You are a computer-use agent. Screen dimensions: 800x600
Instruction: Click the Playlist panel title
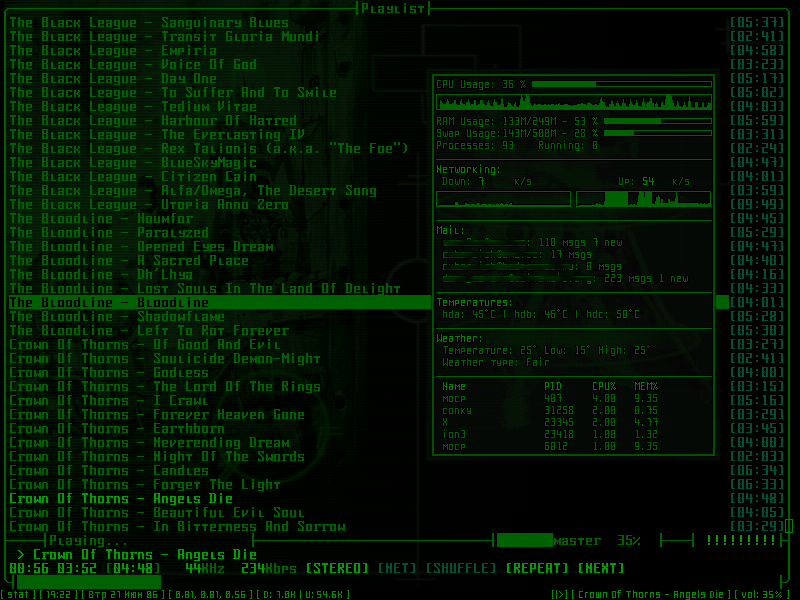392,8
